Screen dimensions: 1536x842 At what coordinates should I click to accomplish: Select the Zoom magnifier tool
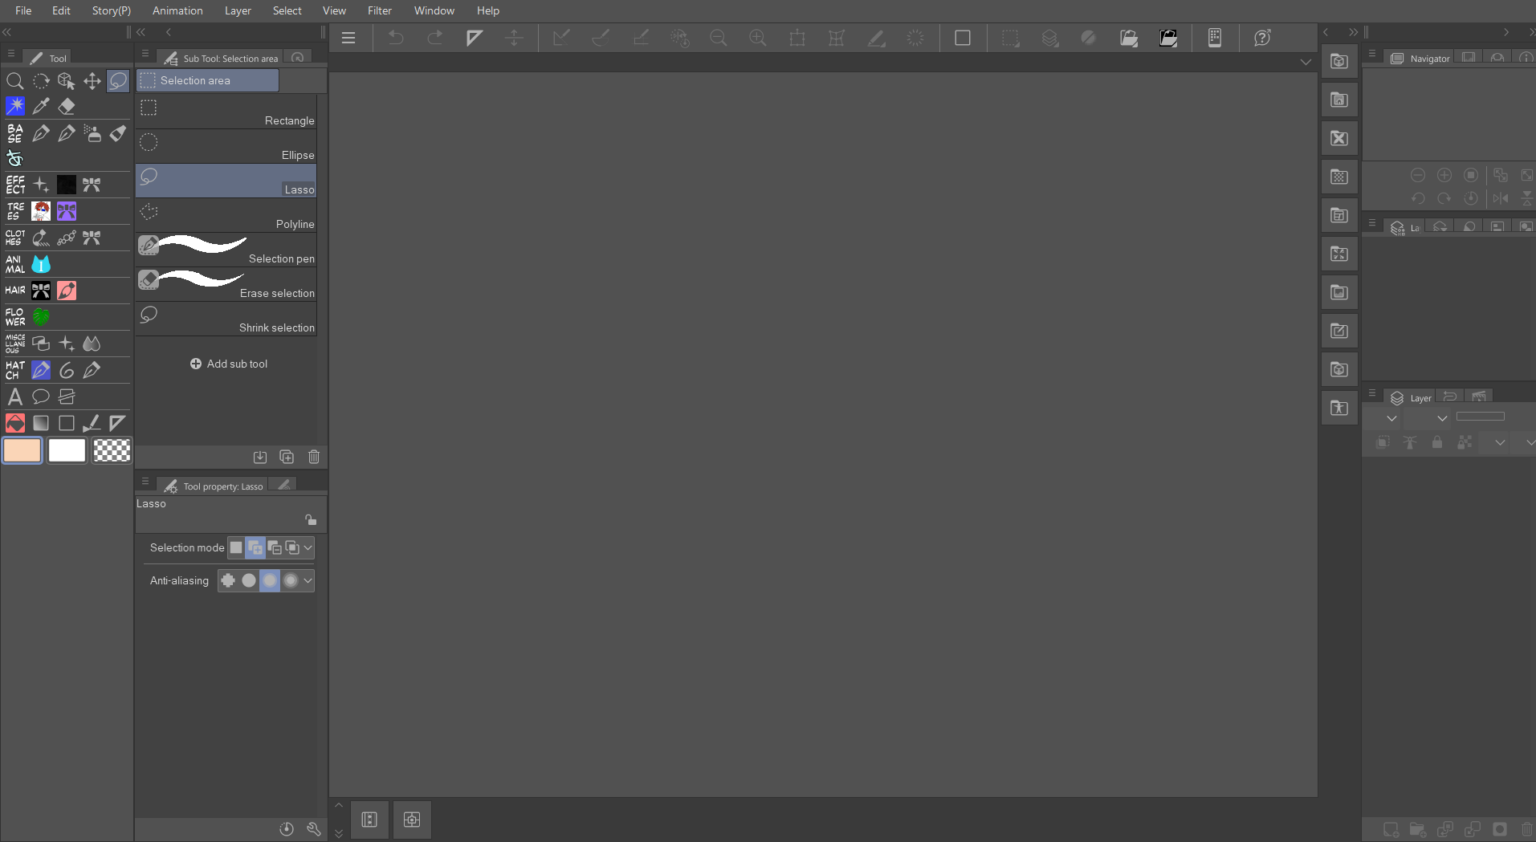click(15, 81)
